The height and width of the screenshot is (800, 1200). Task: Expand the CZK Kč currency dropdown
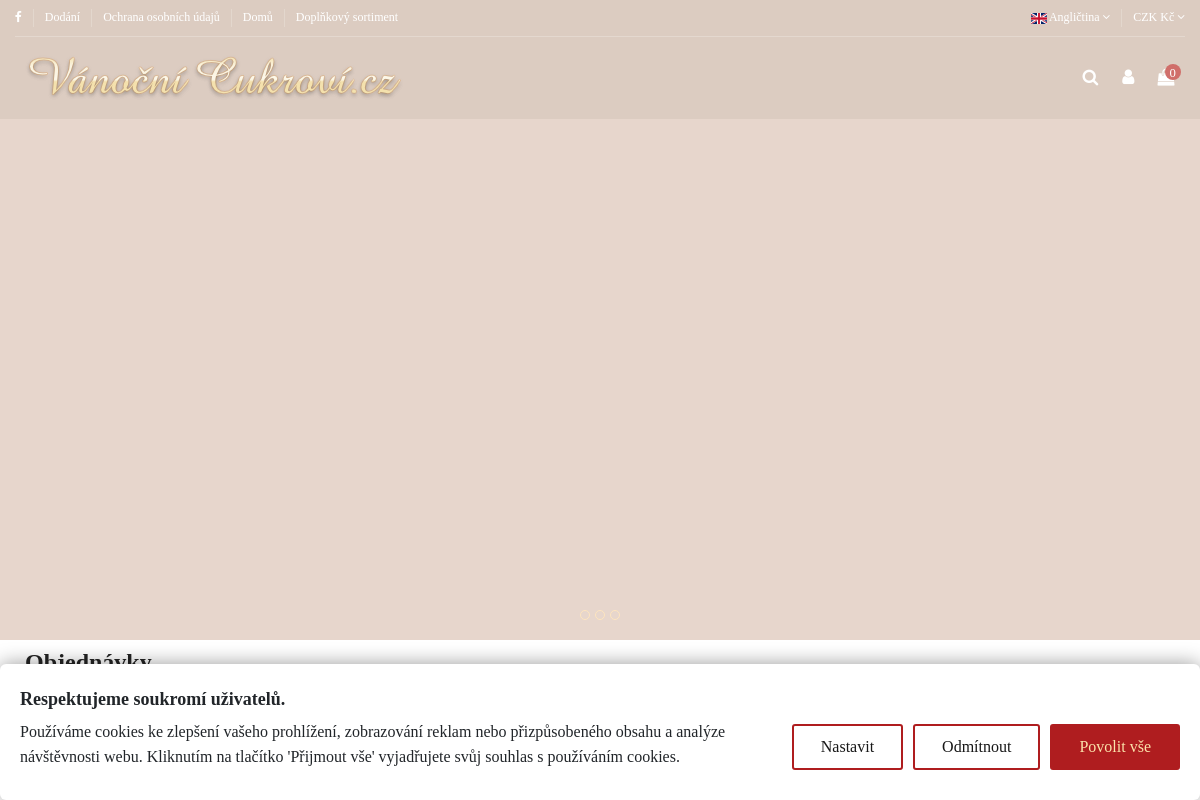pyautogui.click(x=1158, y=17)
